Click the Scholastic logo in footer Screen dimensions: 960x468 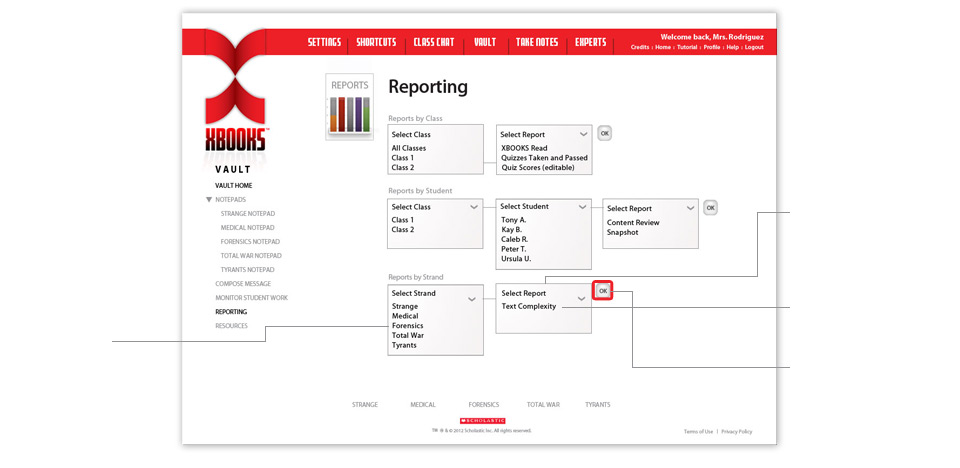point(482,421)
